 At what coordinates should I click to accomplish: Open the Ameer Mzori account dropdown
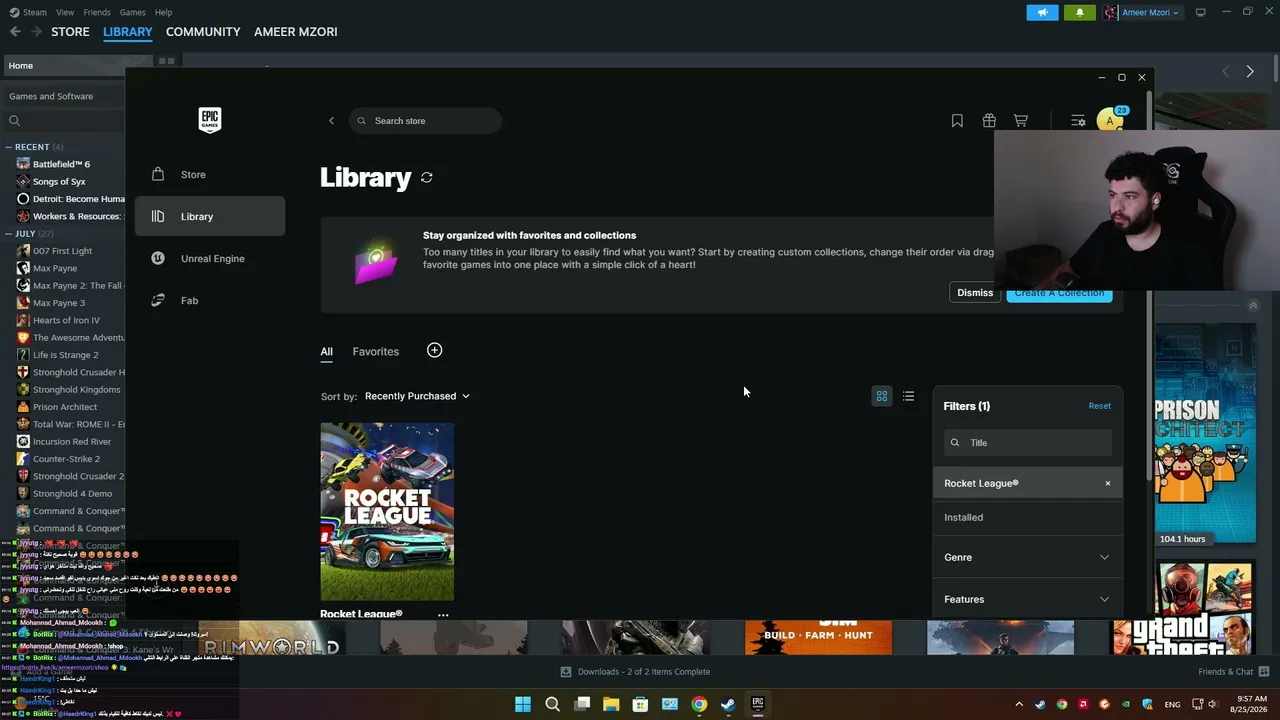point(1142,12)
